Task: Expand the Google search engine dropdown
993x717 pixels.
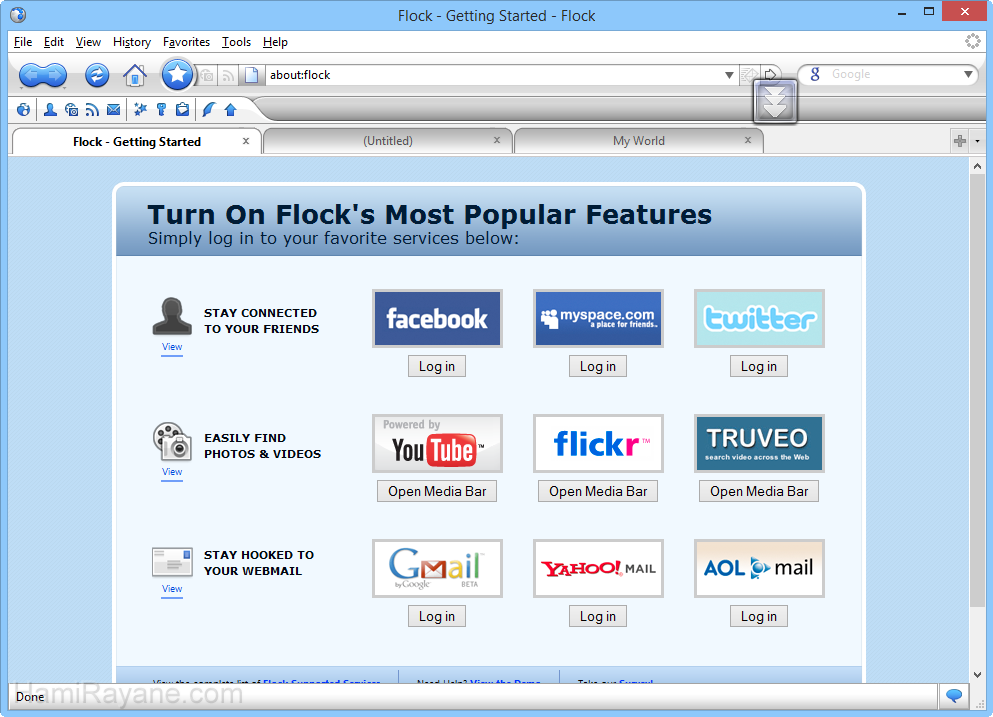Action: (968, 75)
